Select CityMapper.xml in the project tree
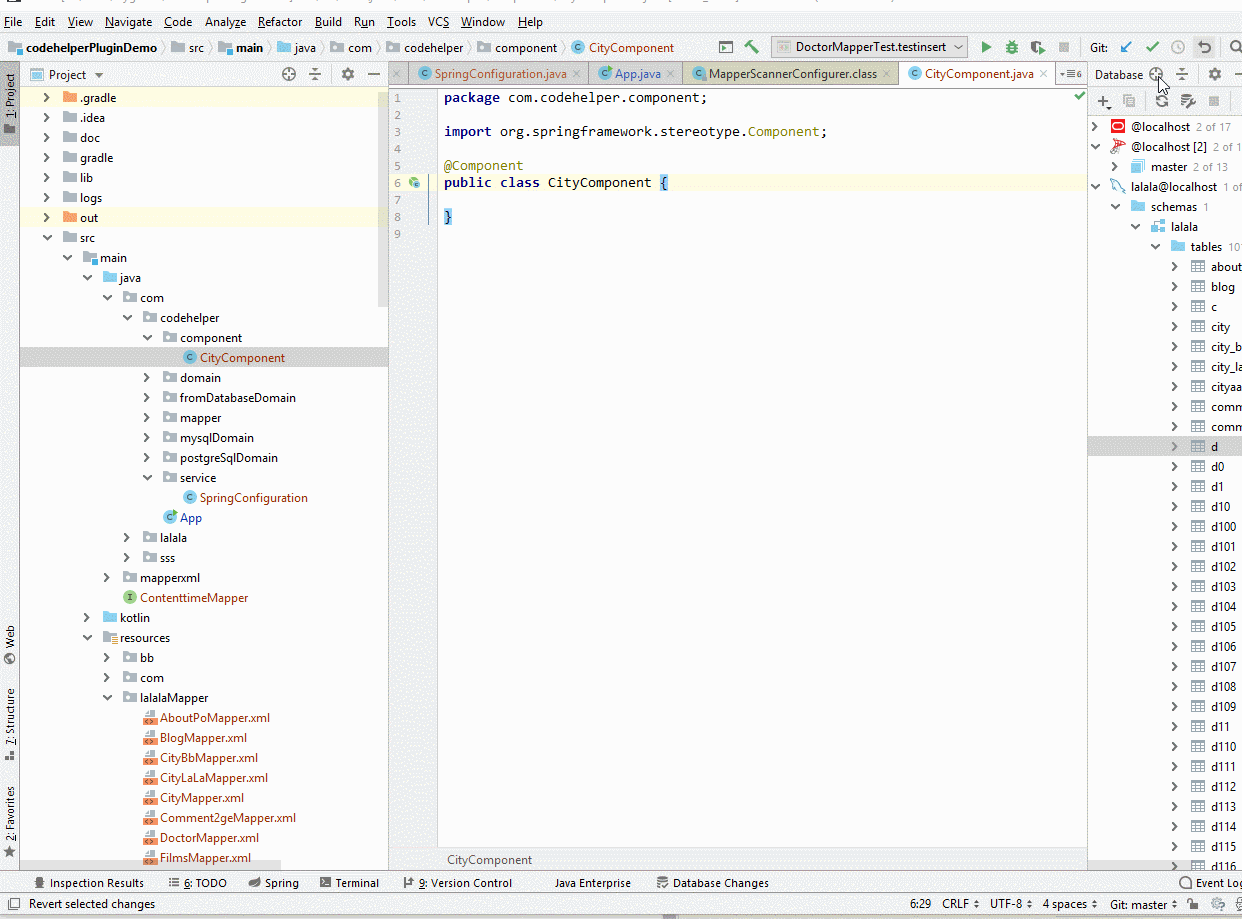The width and height of the screenshot is (1242, 919). click(x=201, y=798)
